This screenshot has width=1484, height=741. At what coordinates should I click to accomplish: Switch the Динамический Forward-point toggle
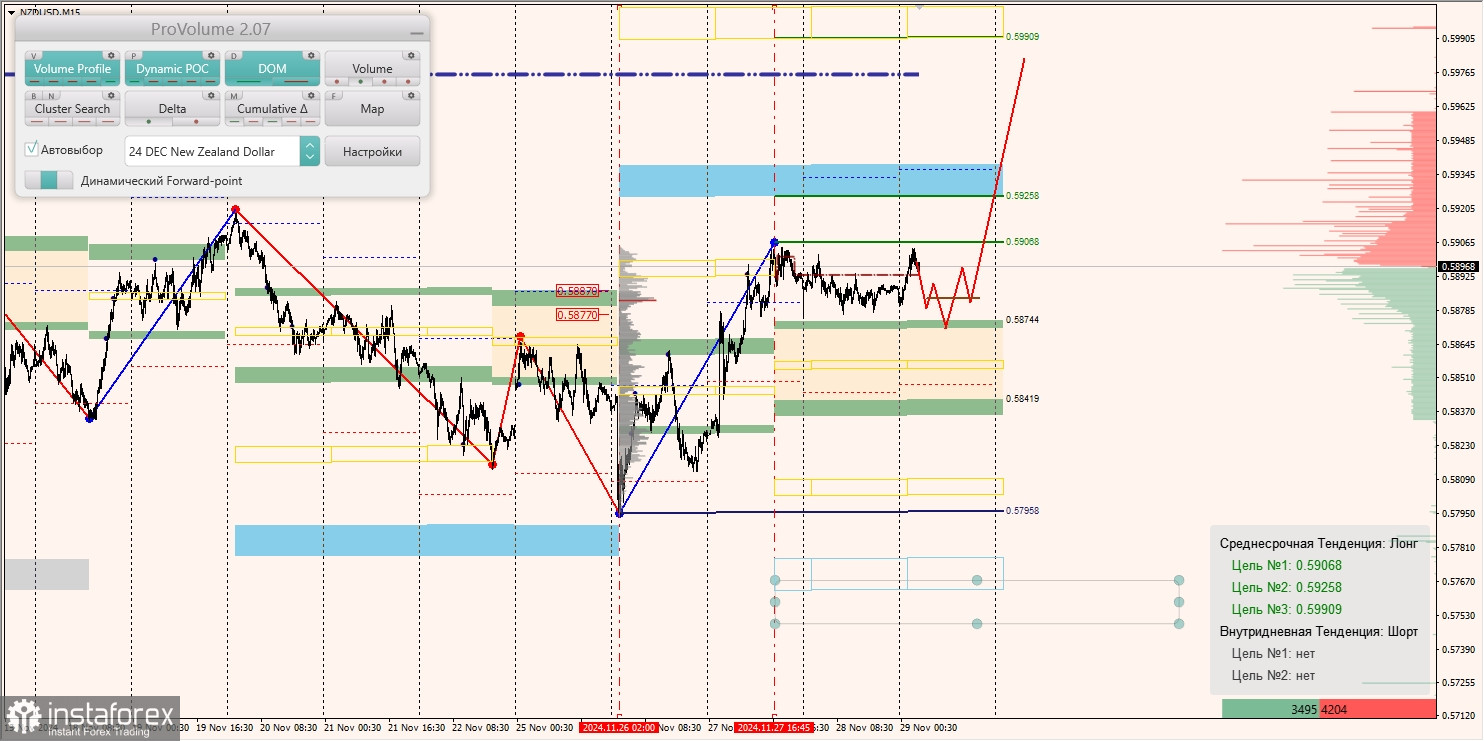(49, 180)
